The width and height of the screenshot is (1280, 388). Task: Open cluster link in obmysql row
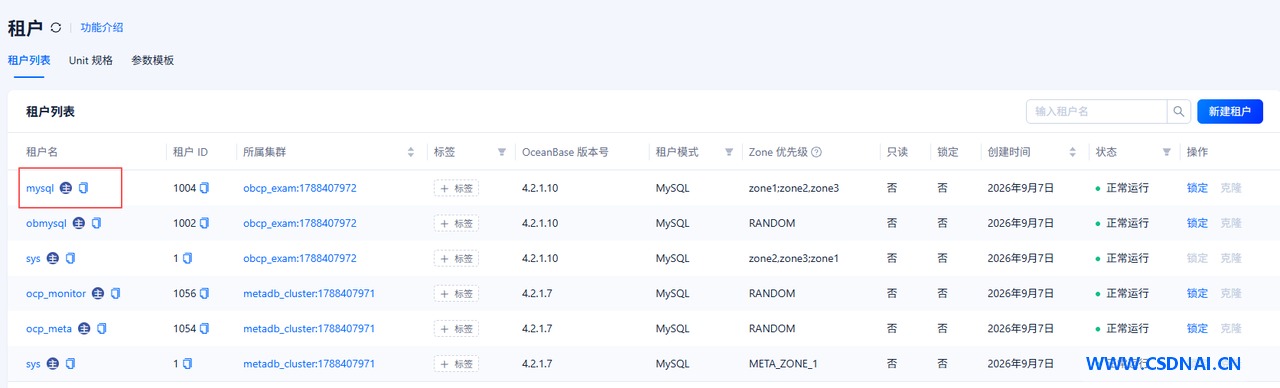click(299, 223)
